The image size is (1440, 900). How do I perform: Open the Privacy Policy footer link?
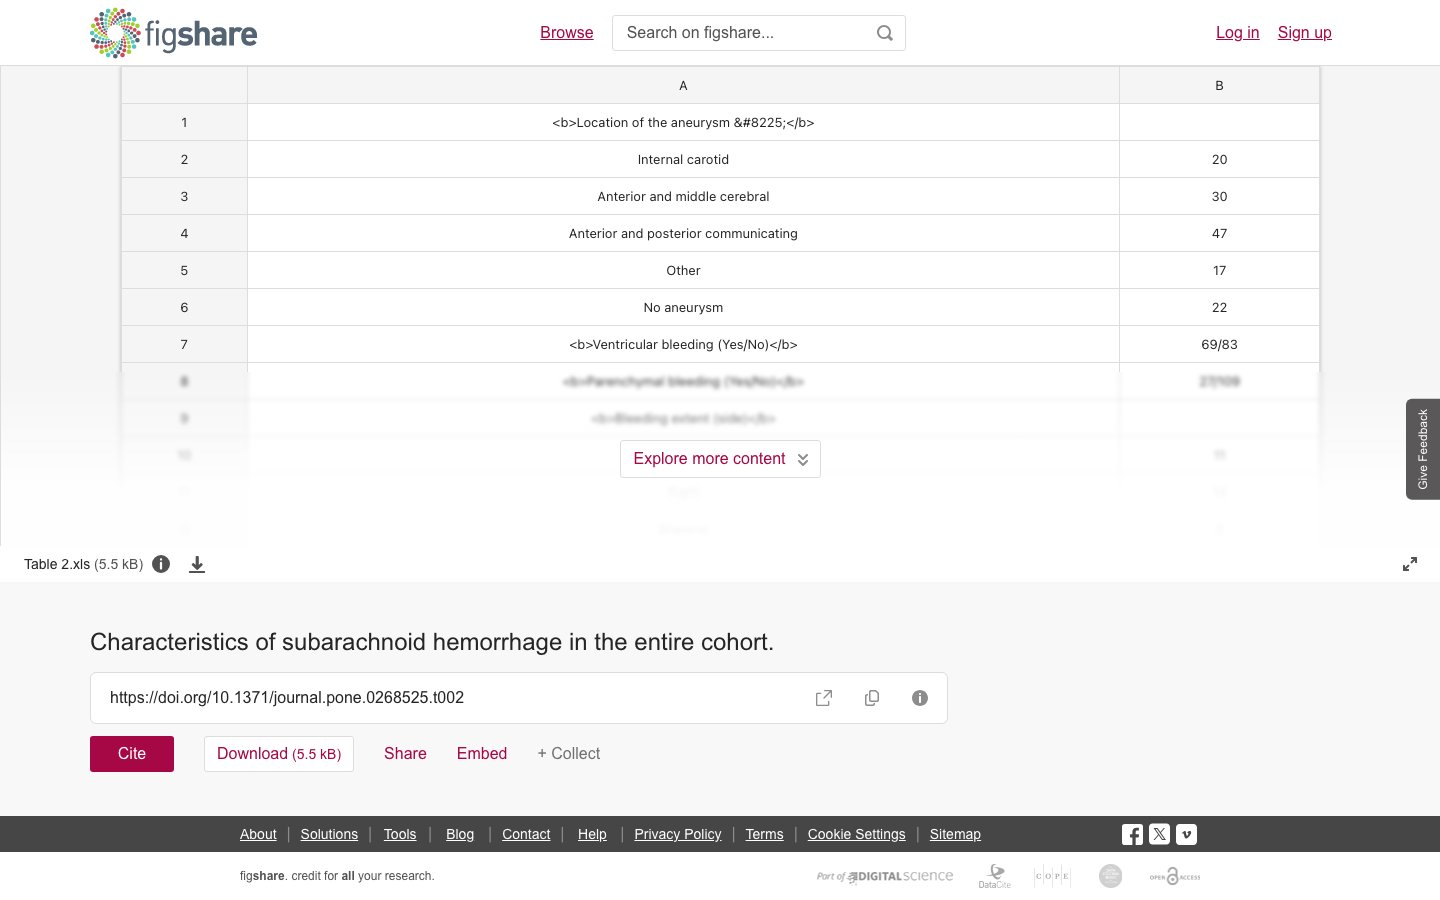678,834
